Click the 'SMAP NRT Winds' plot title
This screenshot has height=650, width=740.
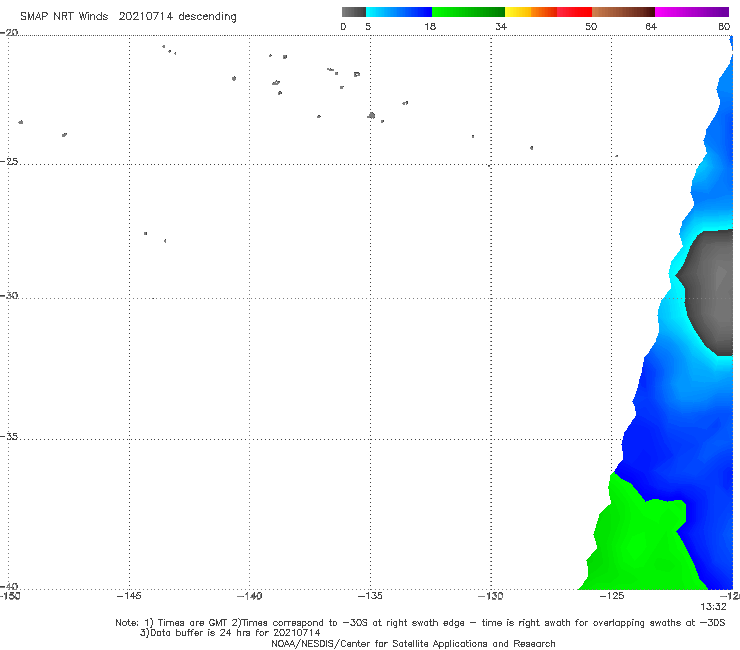point(64,16)
